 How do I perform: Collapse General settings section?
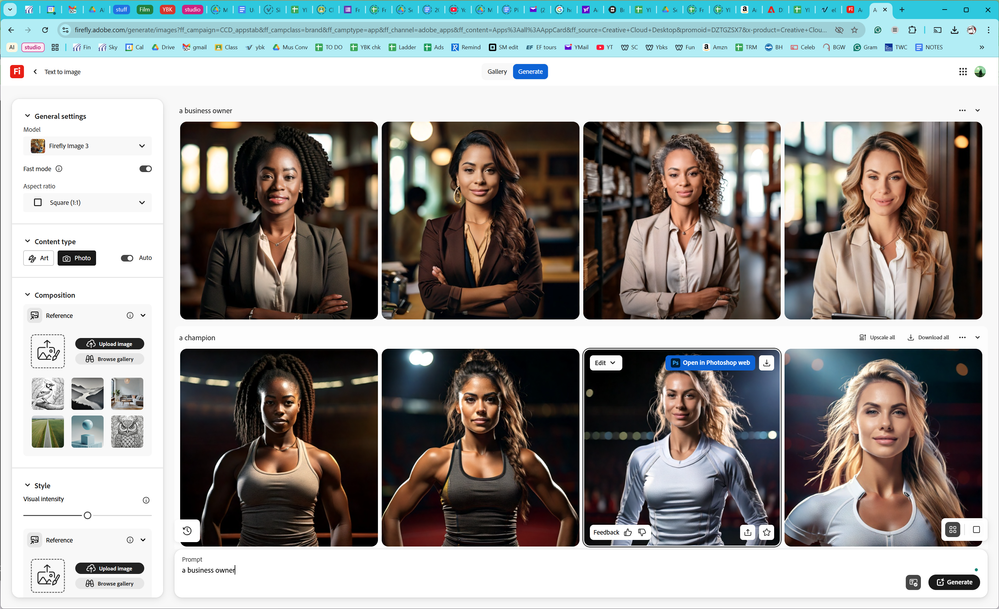(x=27, y=116)
